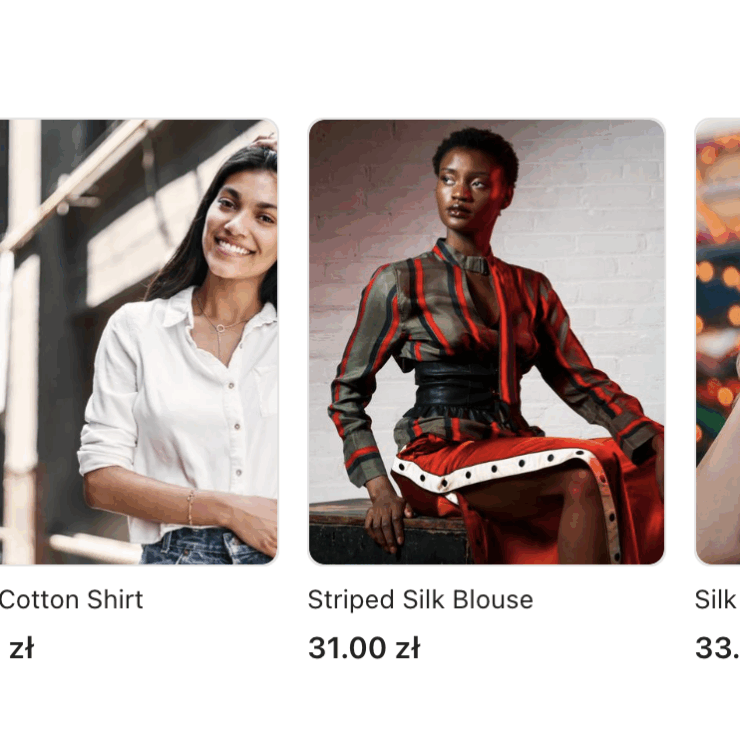The image size is (740, 740).
Task: Click the word Shirt in product title
Action: [x=115, y=600]
